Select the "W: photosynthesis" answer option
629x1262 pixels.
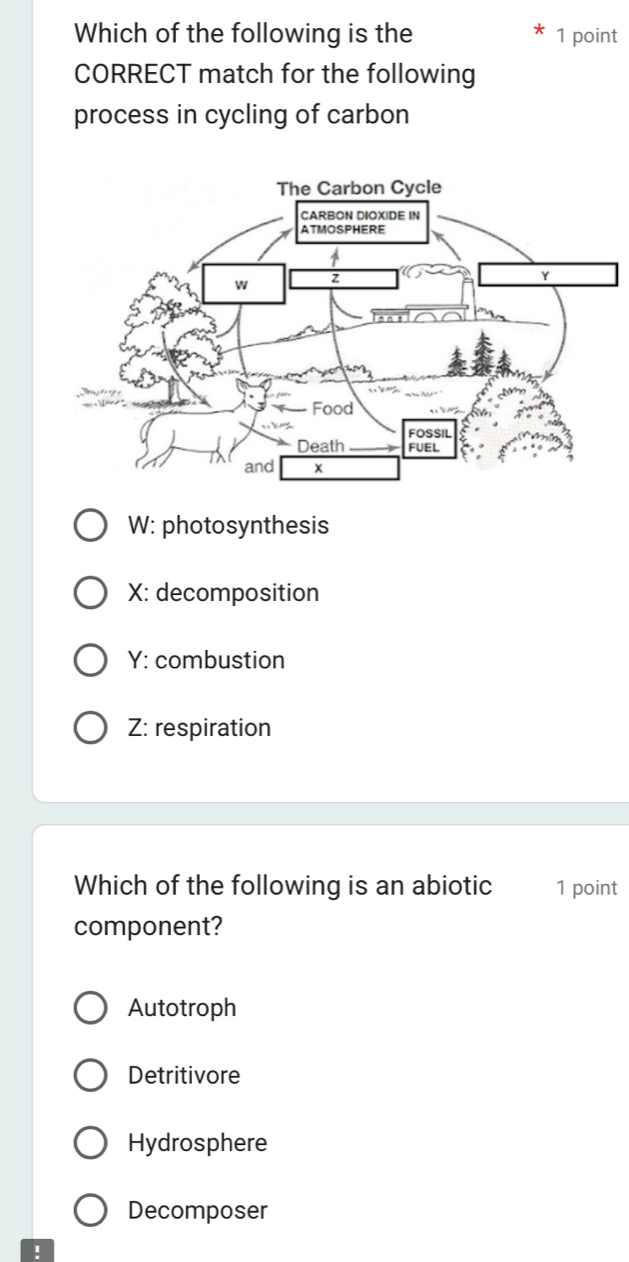(91, 525)
